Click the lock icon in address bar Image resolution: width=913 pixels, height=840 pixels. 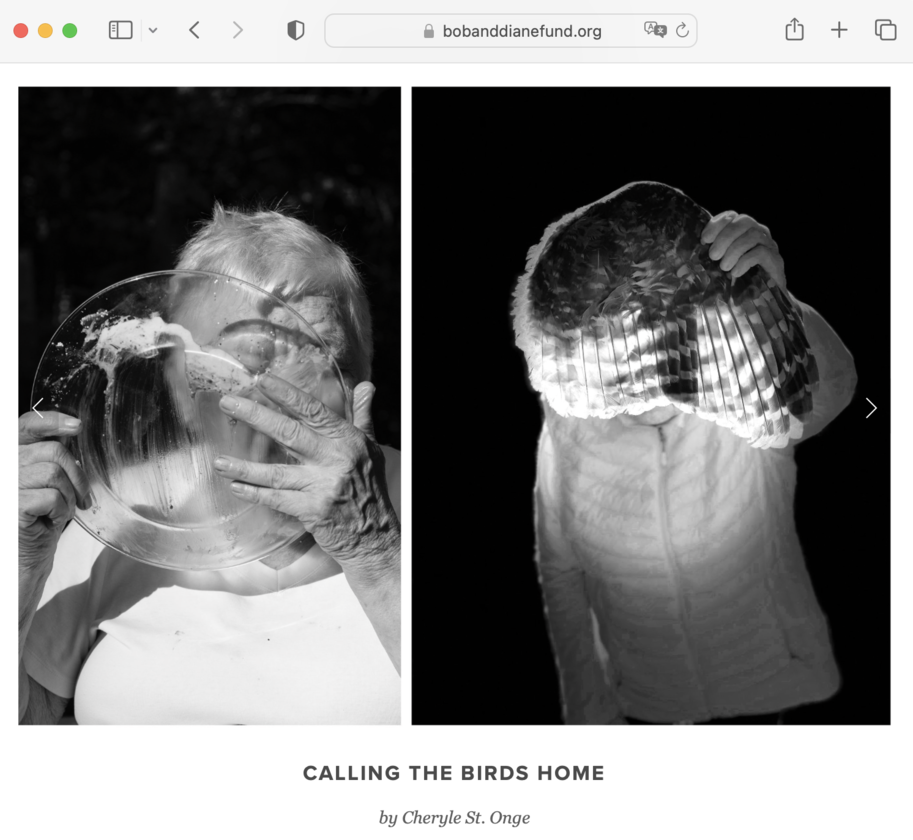(x=429, y=31)
